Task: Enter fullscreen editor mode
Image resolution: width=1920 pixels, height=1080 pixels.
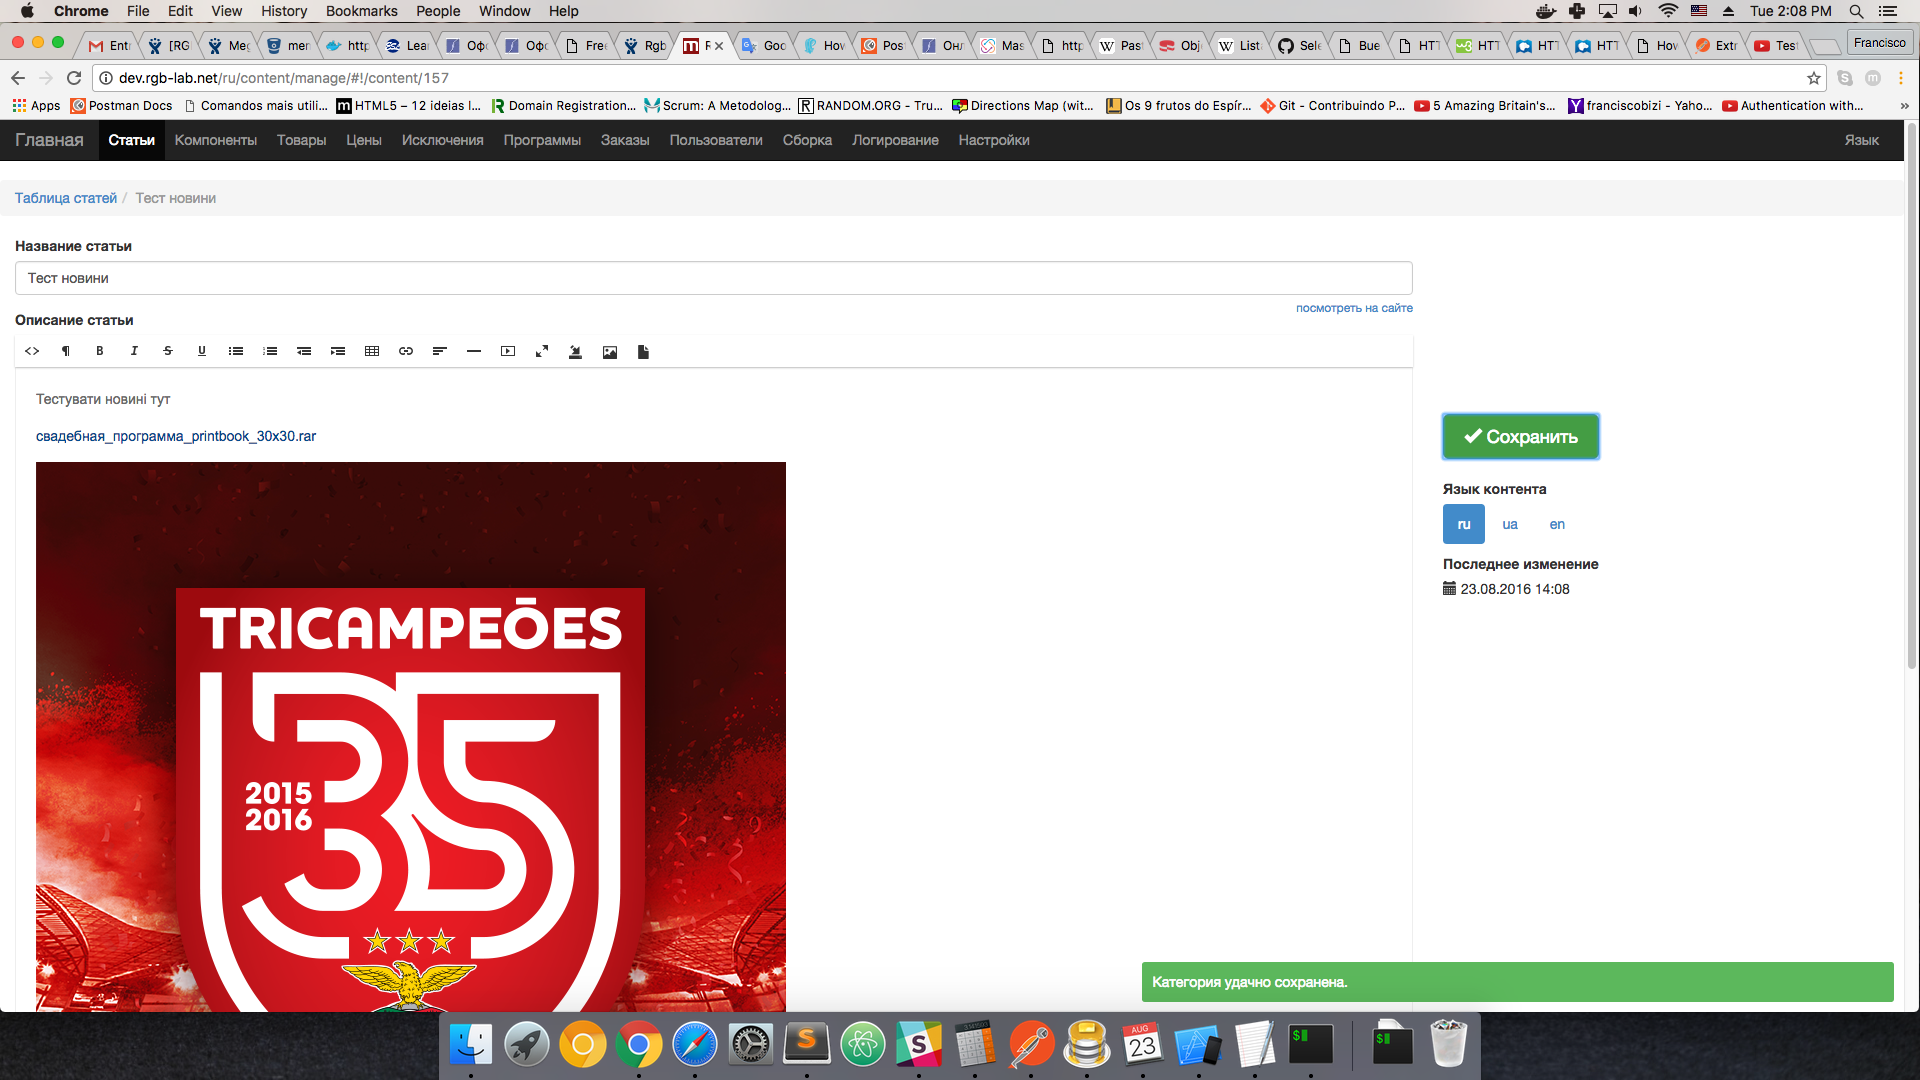Action: coord(542,351)
